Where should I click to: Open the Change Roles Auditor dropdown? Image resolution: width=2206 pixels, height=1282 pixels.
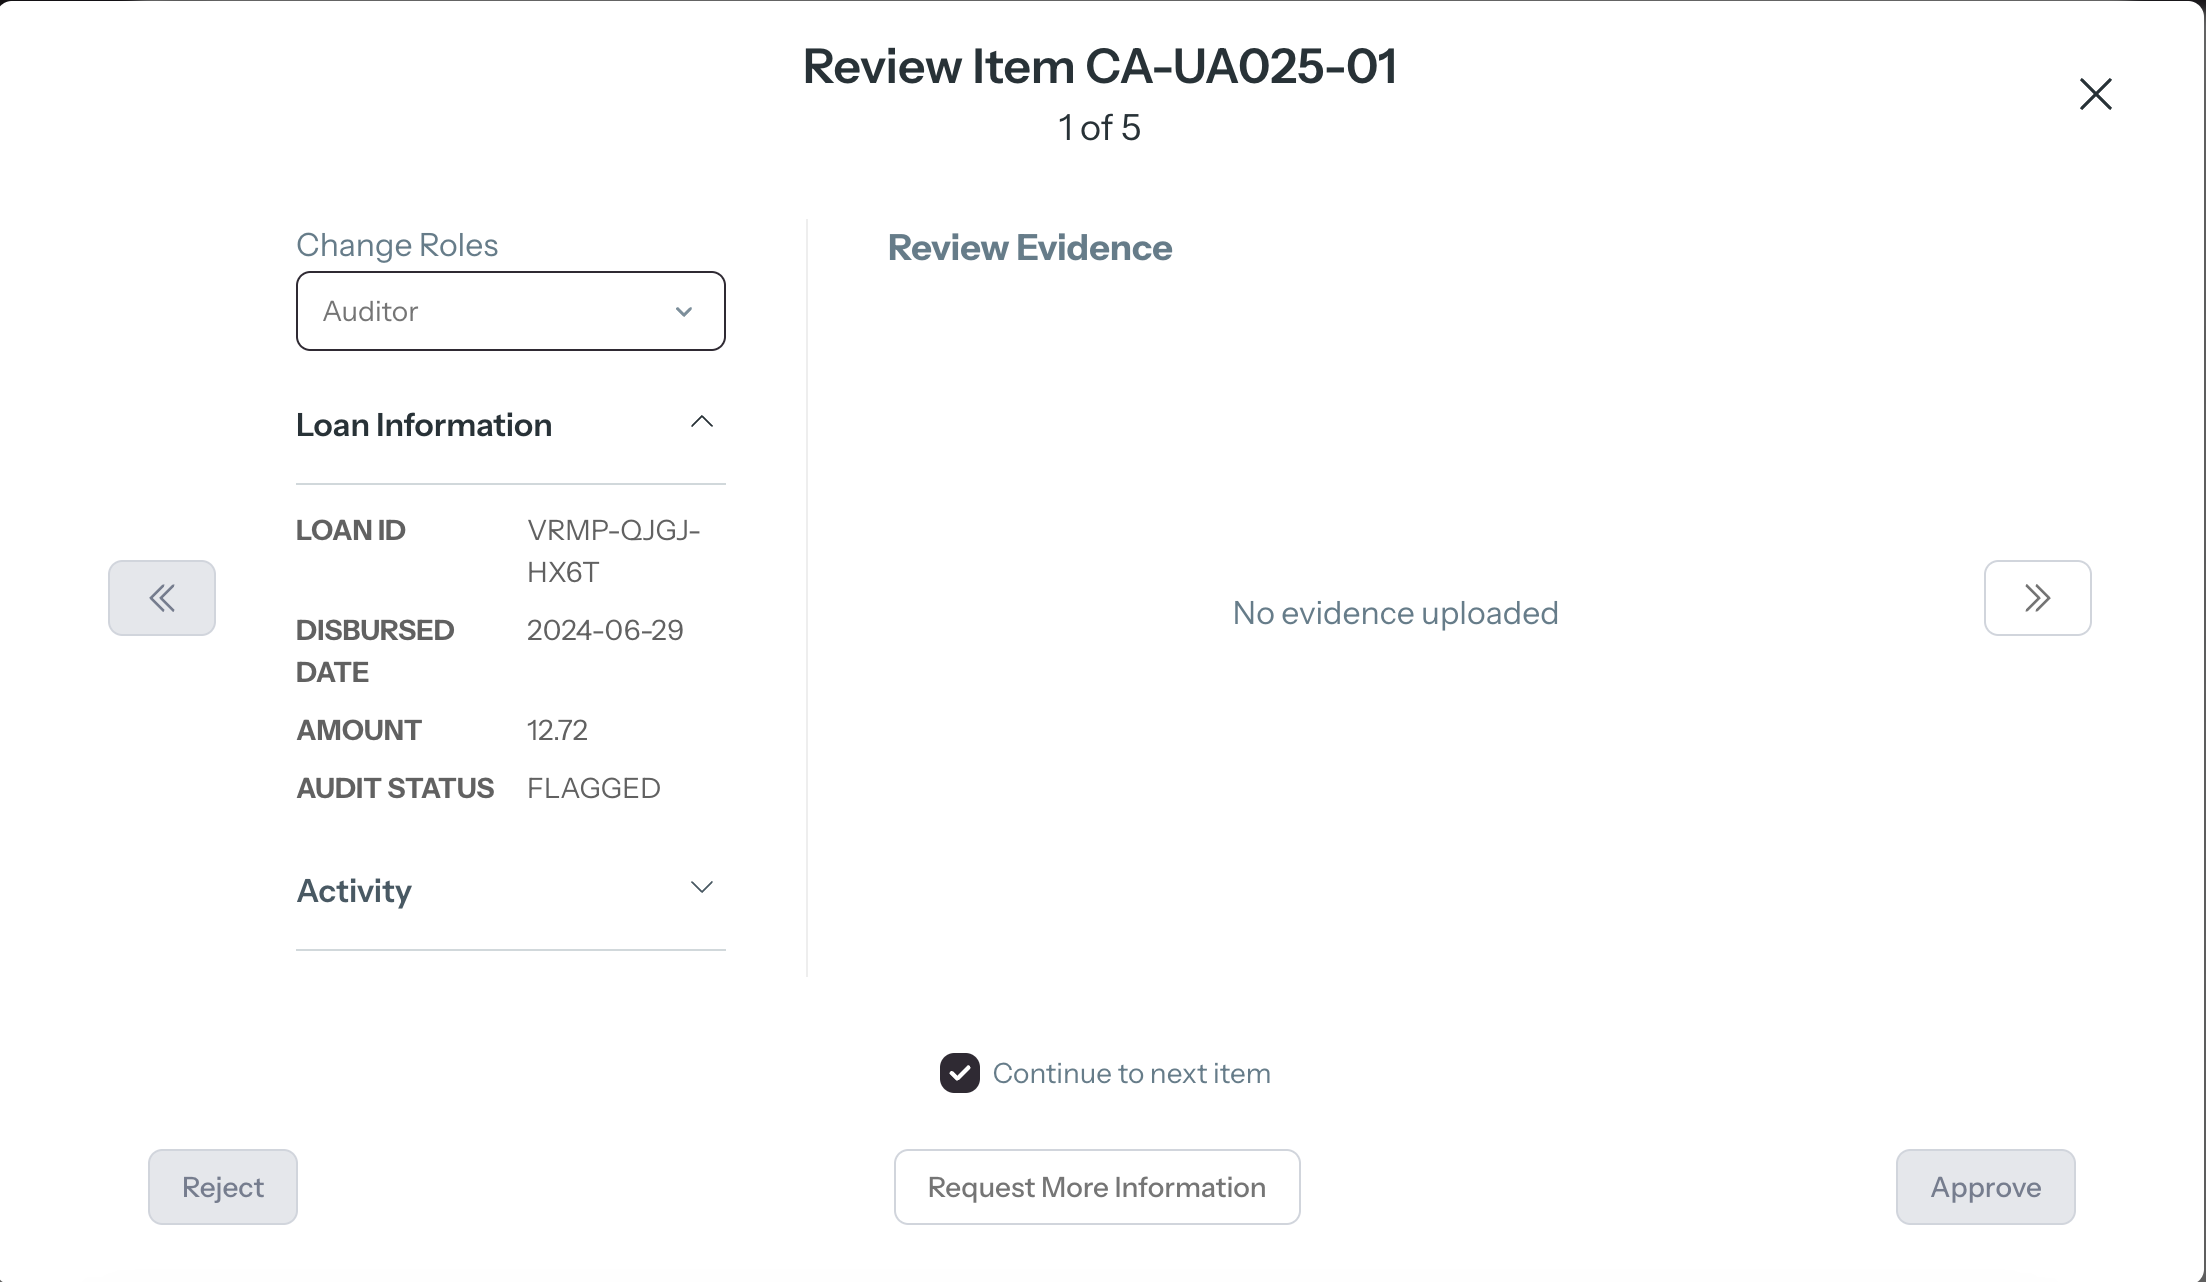click(510, 311)
